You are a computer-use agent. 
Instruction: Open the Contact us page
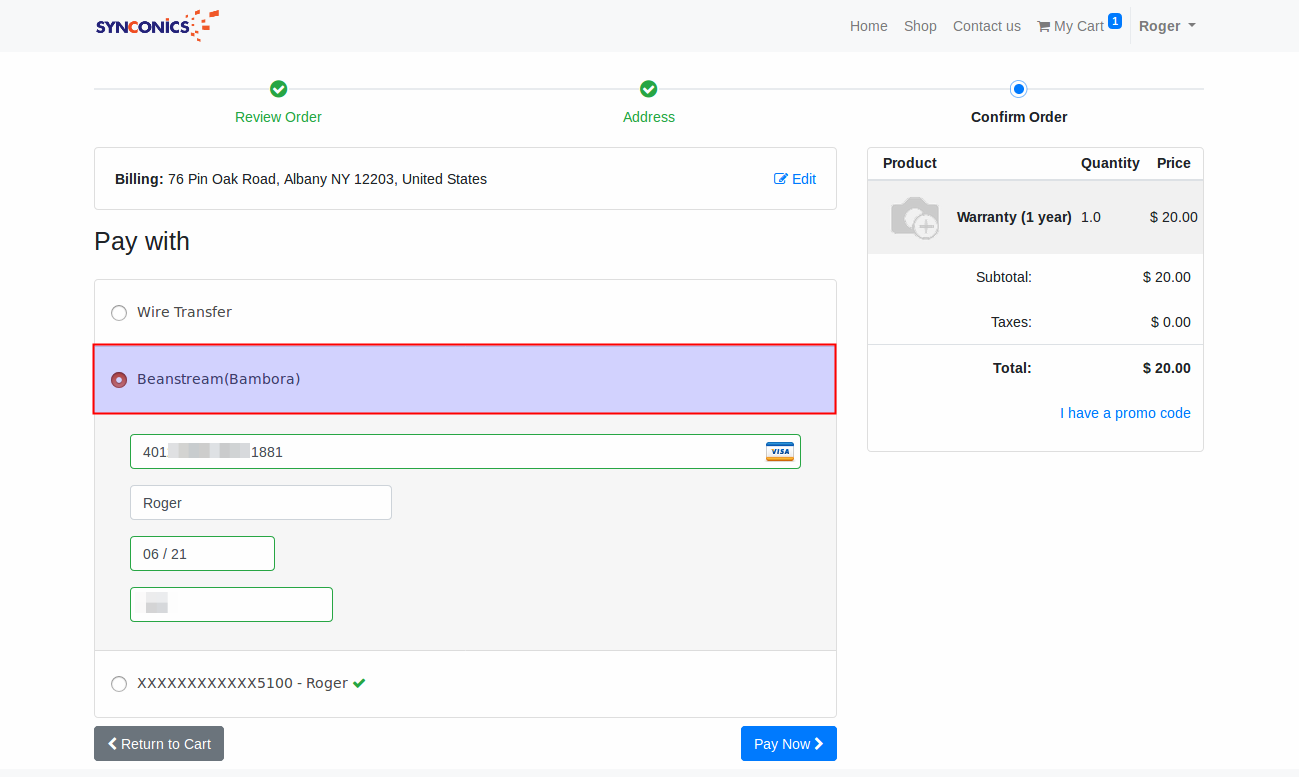click(x=986, y=26)
